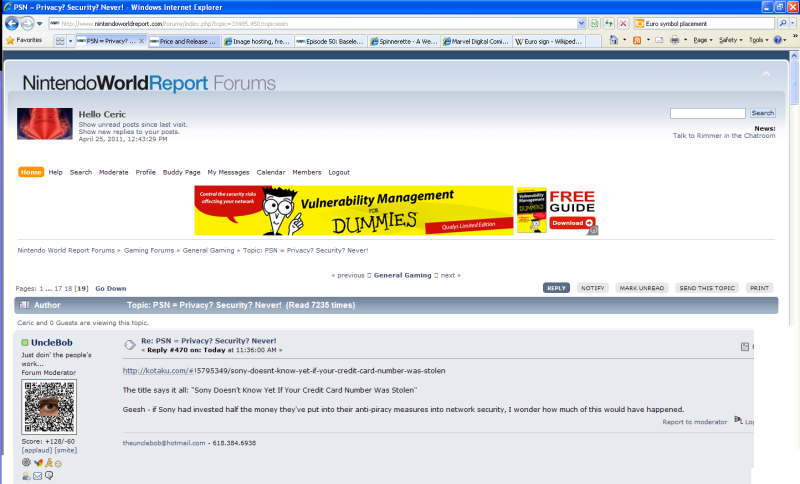Click the Help question-mark icon
The image size is (800, 484).
pos(778,40)
